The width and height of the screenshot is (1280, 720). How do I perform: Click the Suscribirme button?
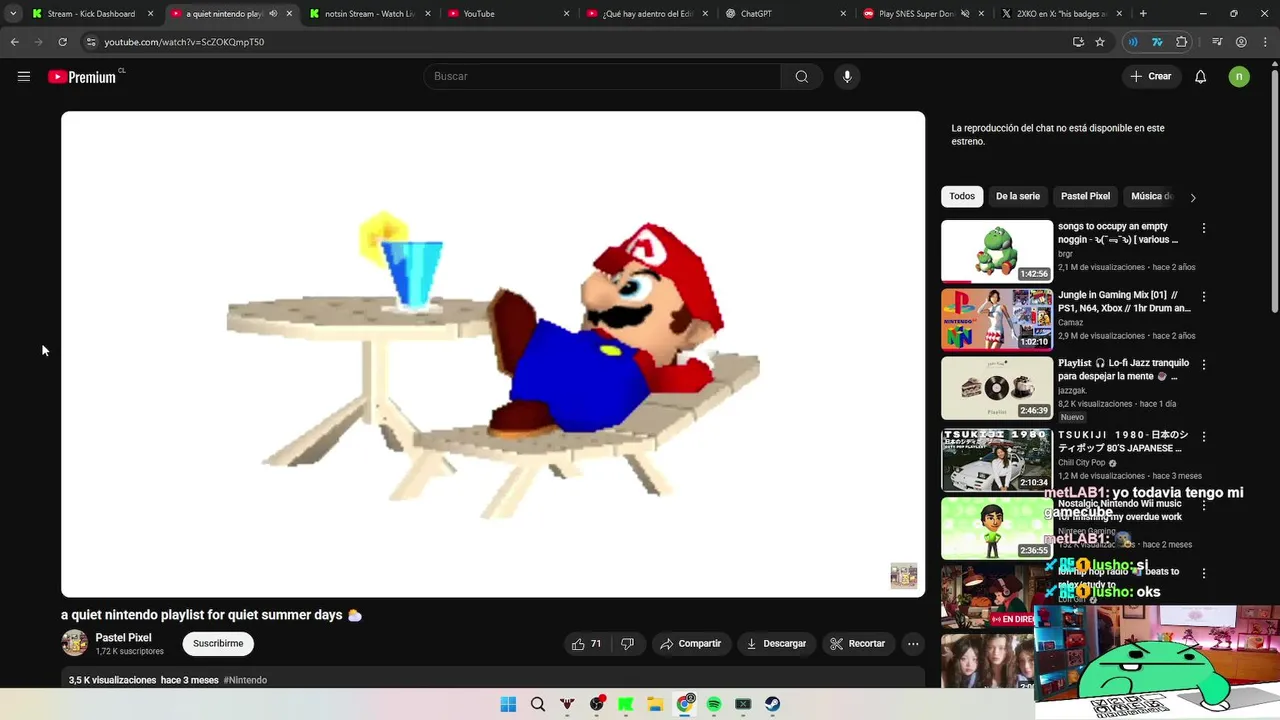coord(218,644)
